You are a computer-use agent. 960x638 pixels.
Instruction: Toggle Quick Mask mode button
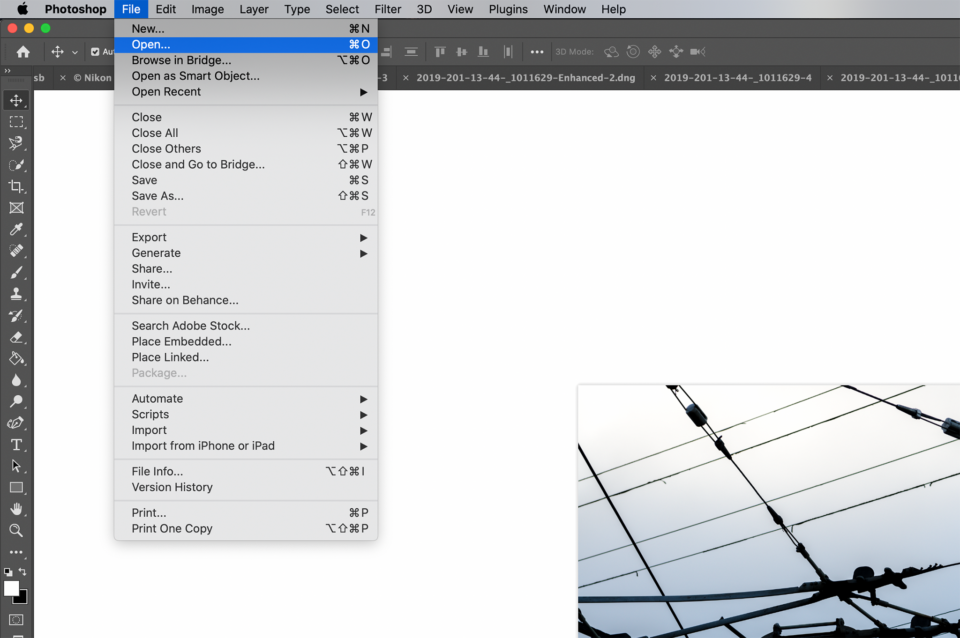(16, 620)
